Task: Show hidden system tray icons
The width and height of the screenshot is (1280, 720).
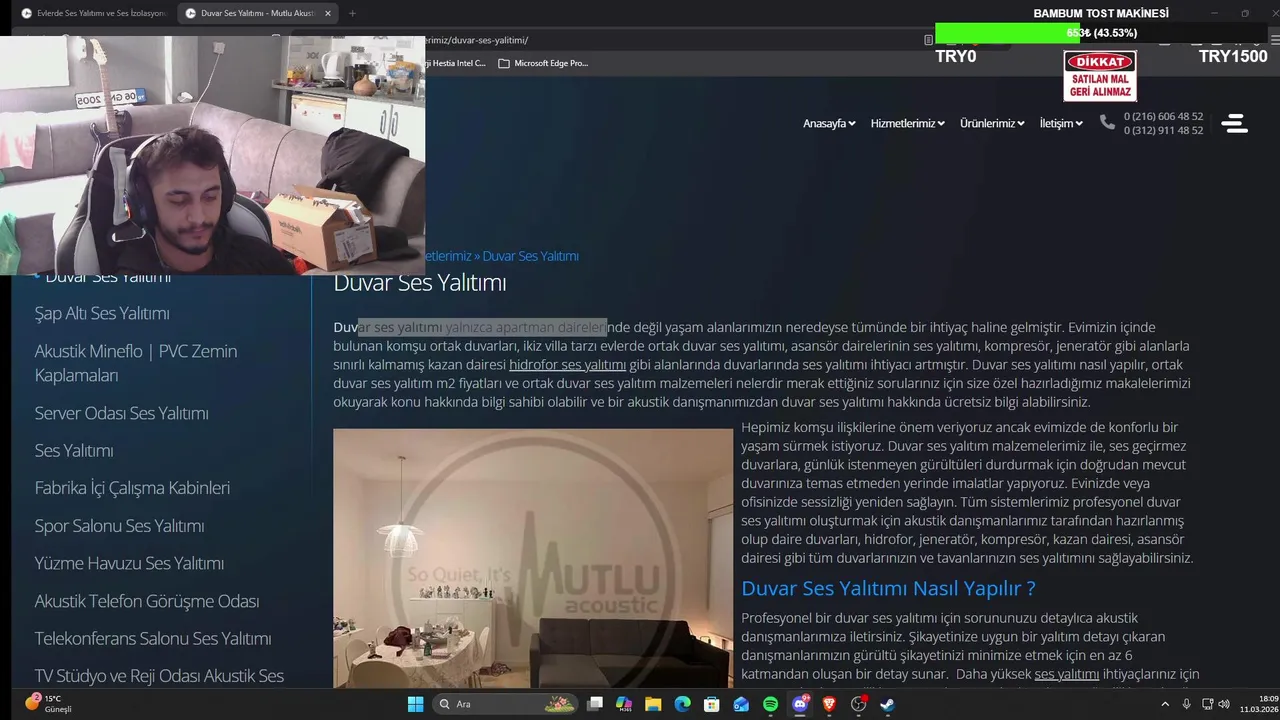Action: tap(1165, 704)
